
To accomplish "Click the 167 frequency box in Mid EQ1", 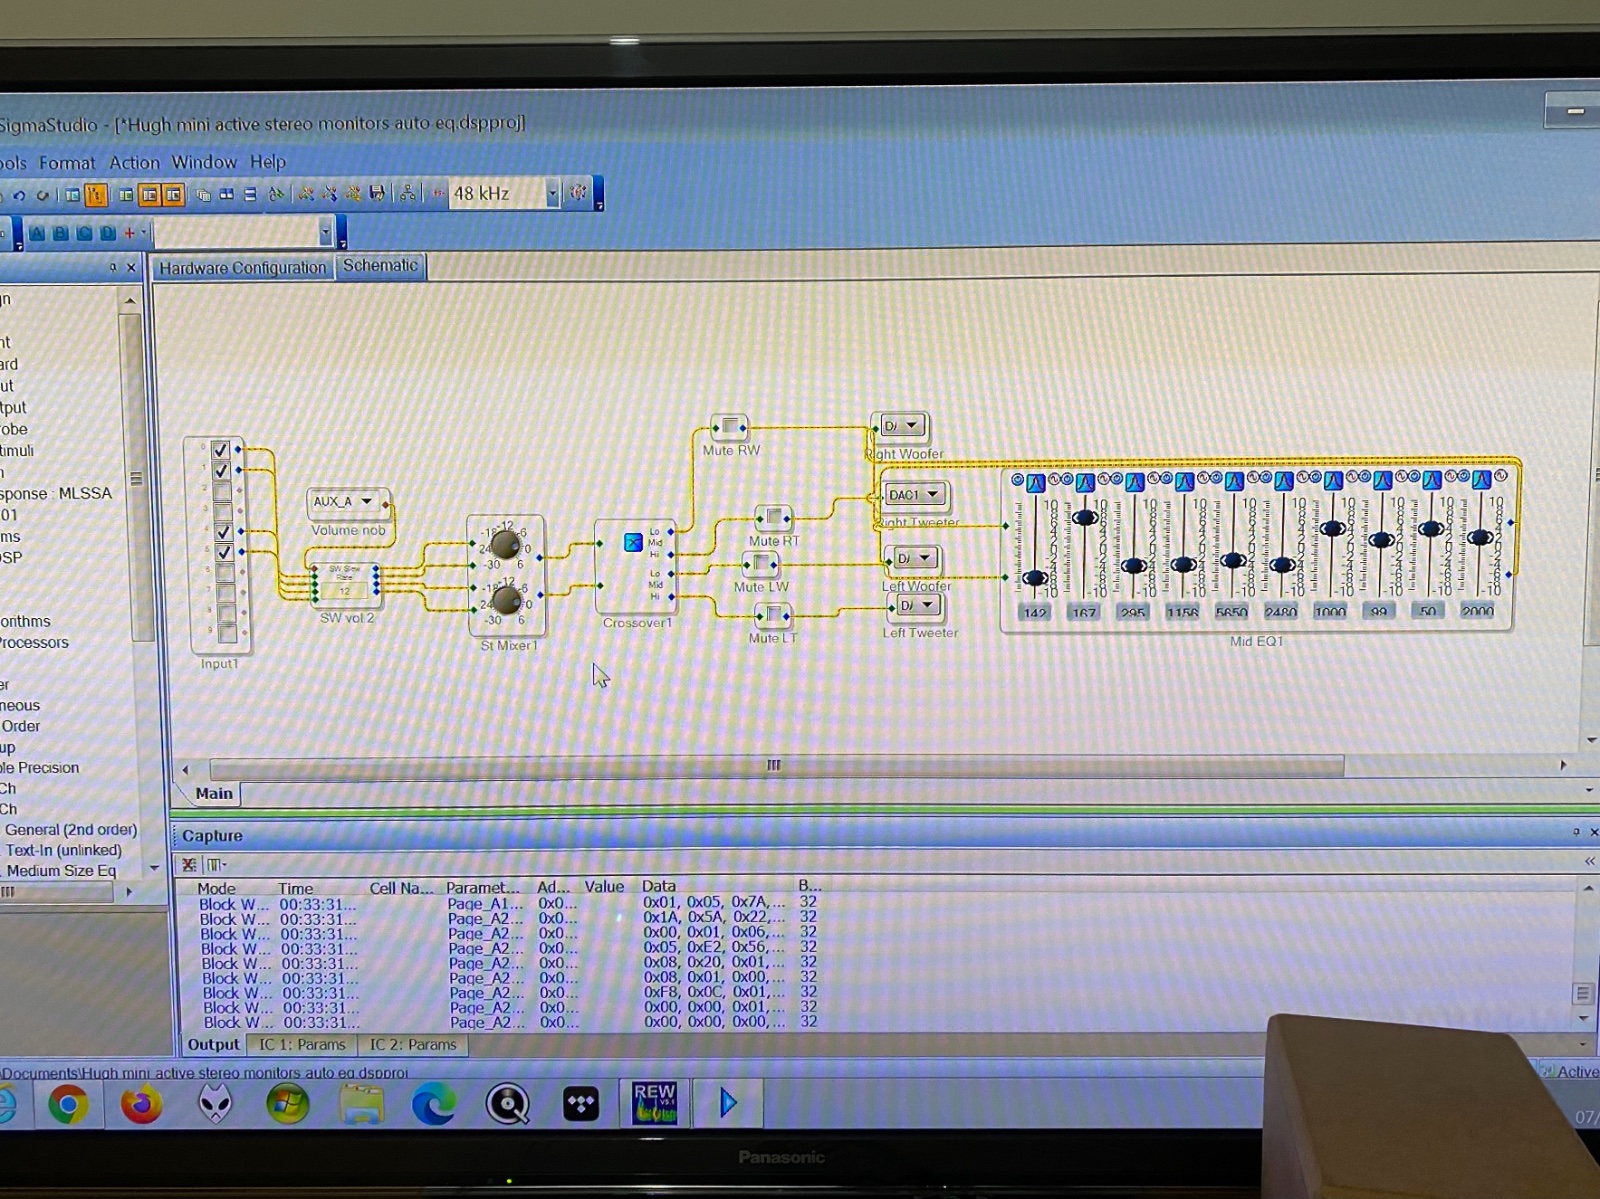I will [x=1084, y=611].
